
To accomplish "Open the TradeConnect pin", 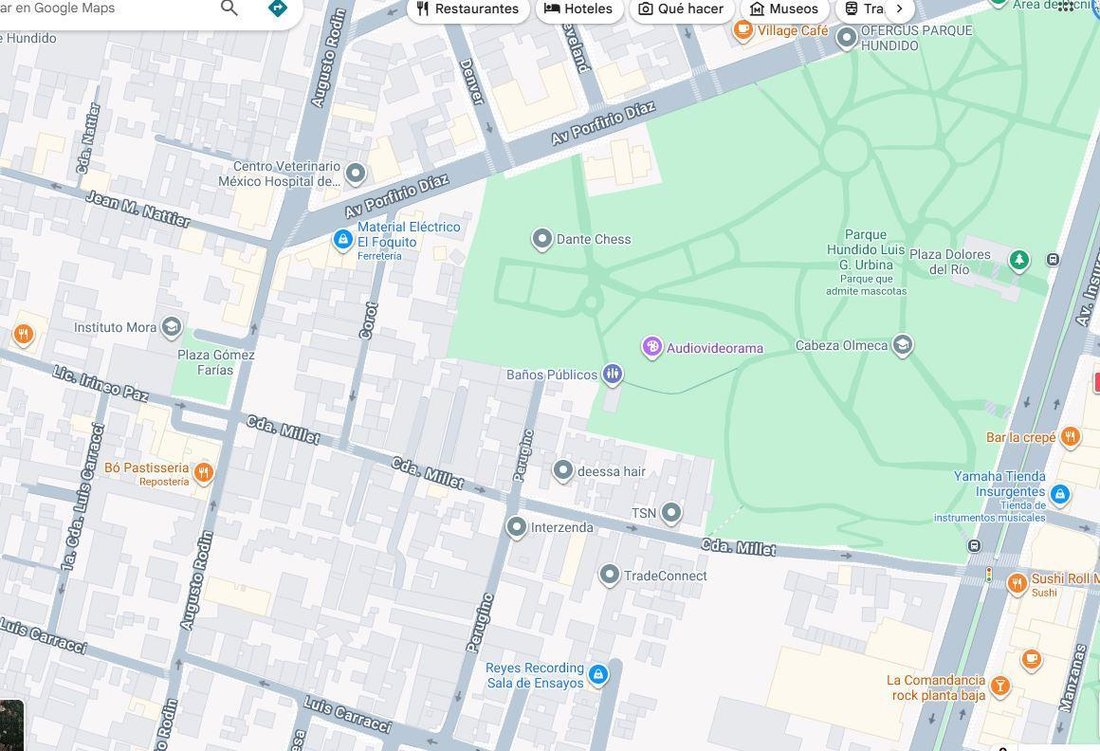I will coord(609,576).
